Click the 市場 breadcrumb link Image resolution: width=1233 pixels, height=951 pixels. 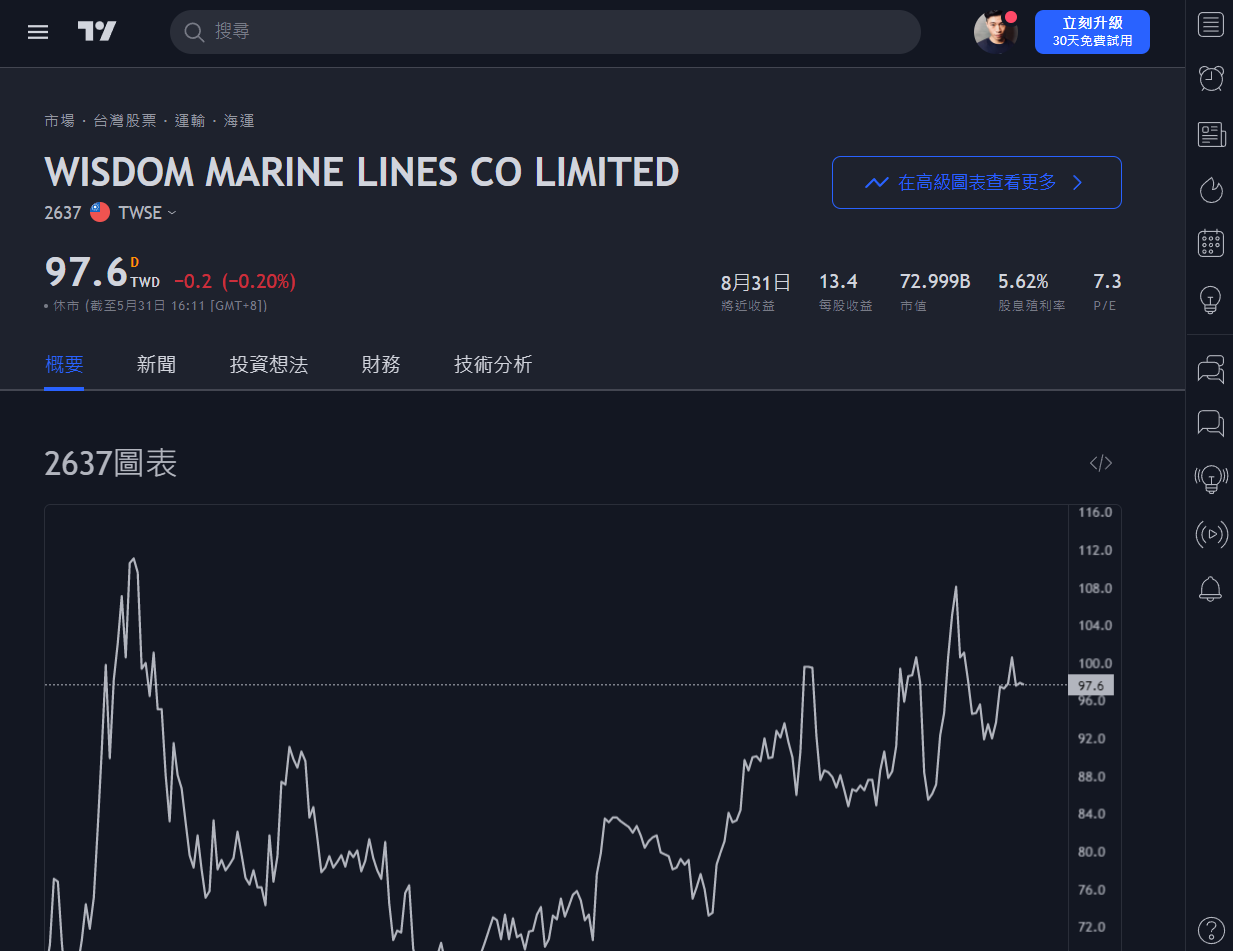60,121
